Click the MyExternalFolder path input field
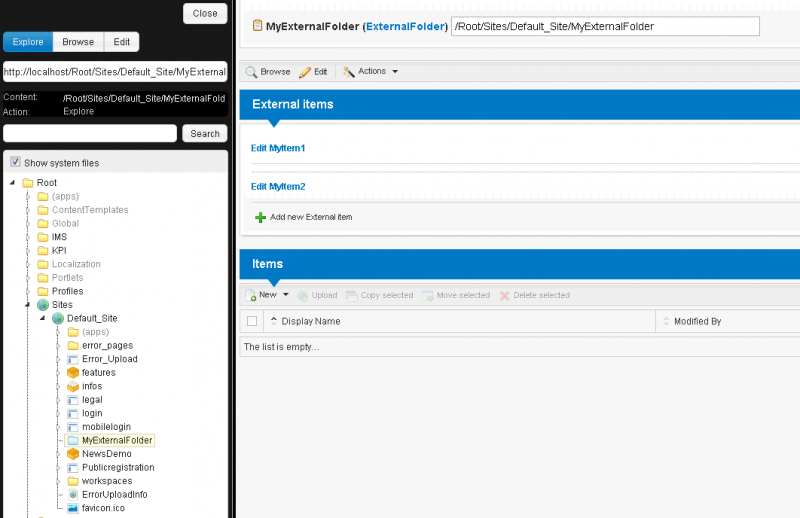800x518 pixels. coord(605,27)
